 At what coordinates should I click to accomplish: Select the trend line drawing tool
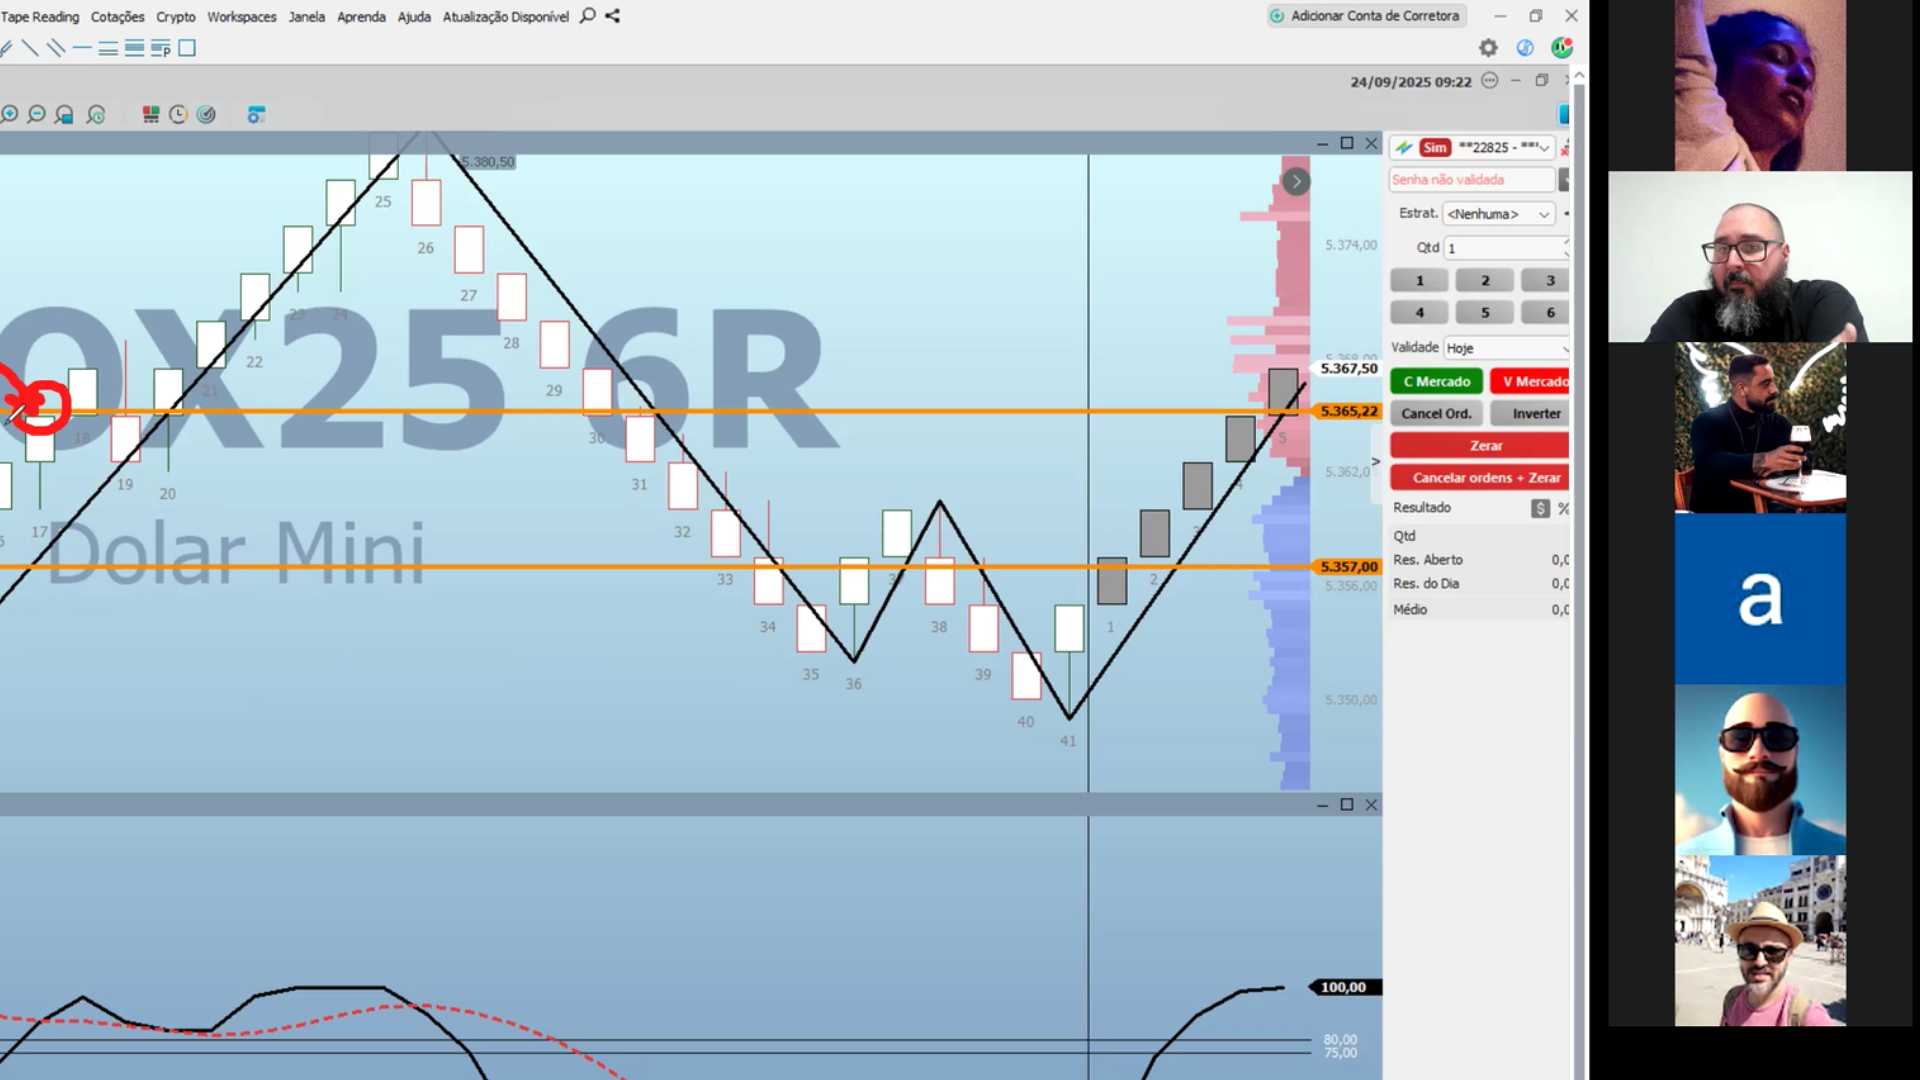(x=30, y=48)
